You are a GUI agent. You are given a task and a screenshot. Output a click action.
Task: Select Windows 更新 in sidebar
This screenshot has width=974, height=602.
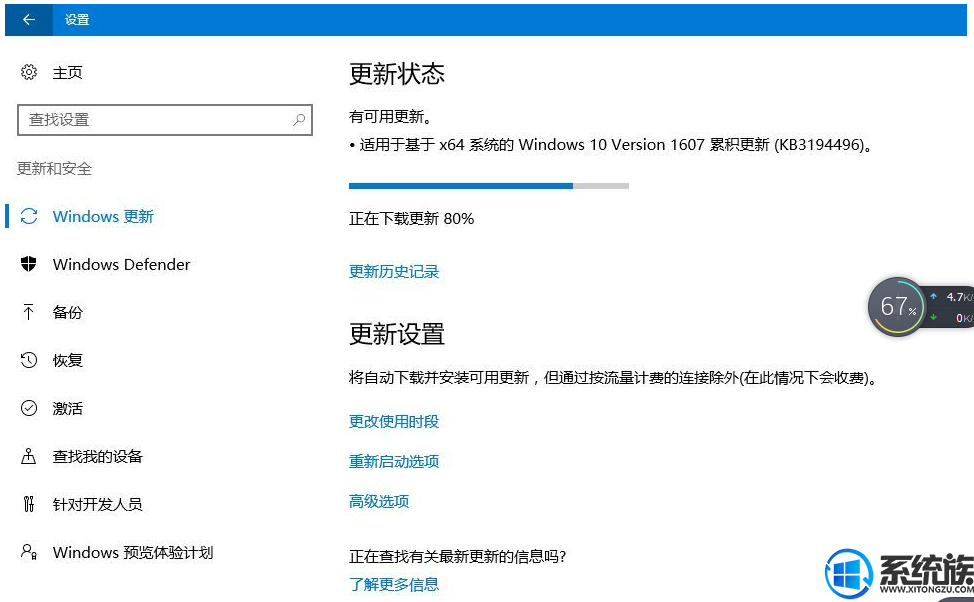click(103, 216)
